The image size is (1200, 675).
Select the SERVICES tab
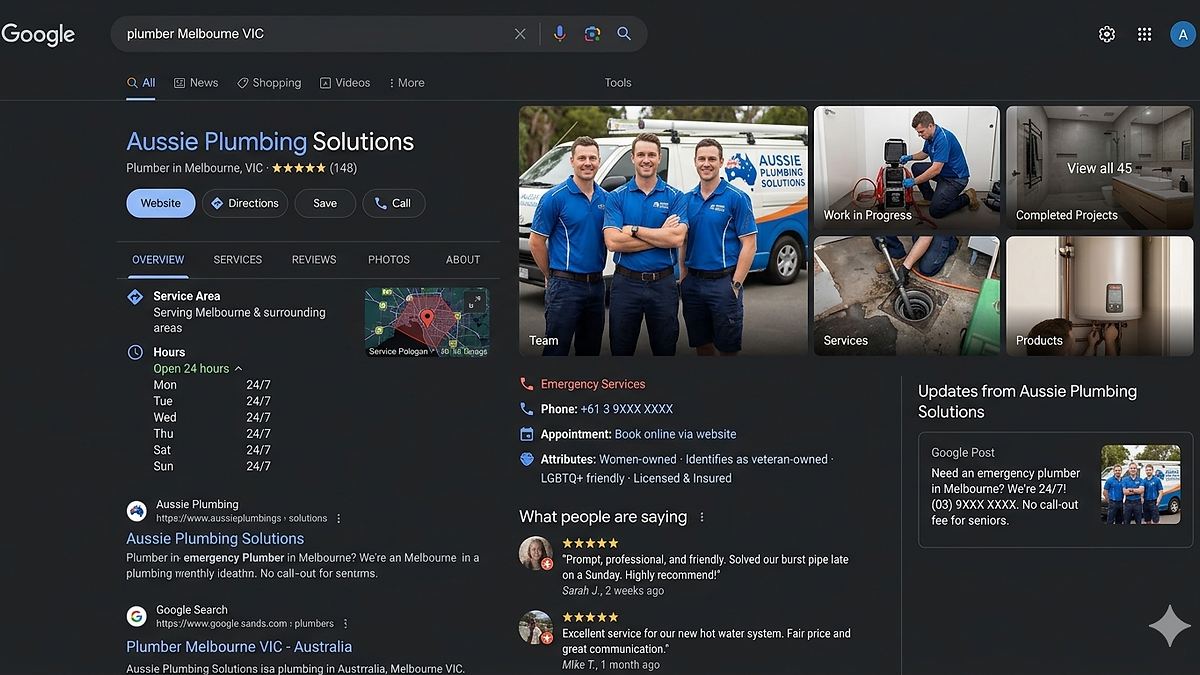(x=238, y=259)
